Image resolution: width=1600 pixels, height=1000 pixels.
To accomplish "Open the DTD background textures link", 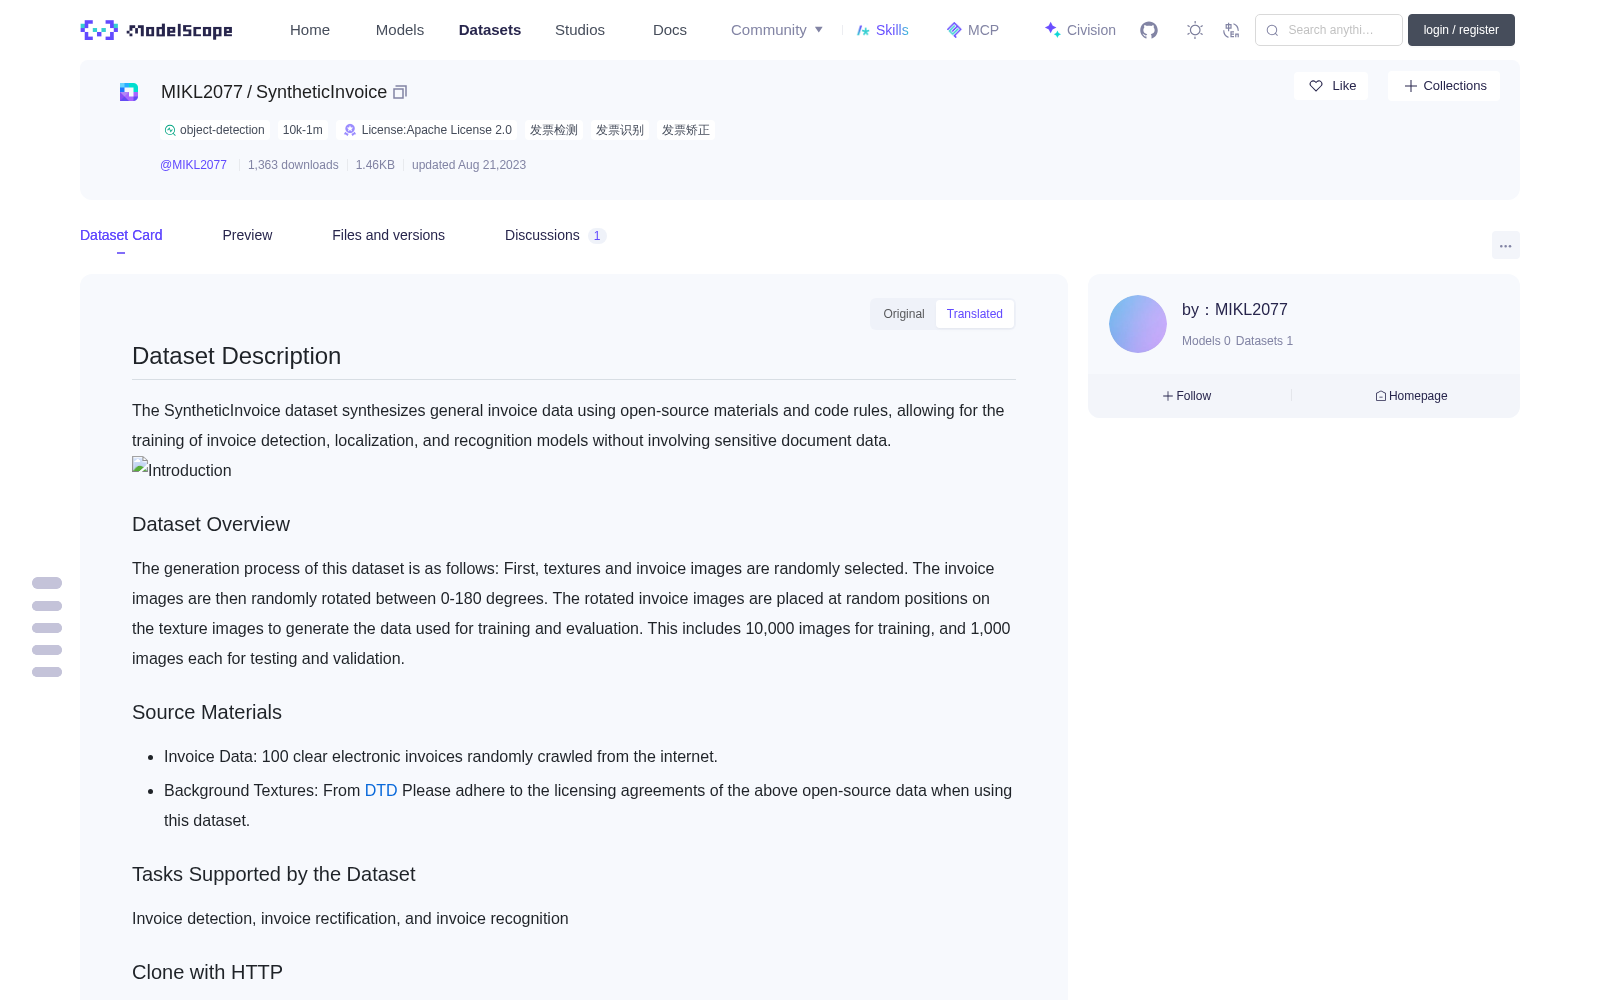I will 381,790.
